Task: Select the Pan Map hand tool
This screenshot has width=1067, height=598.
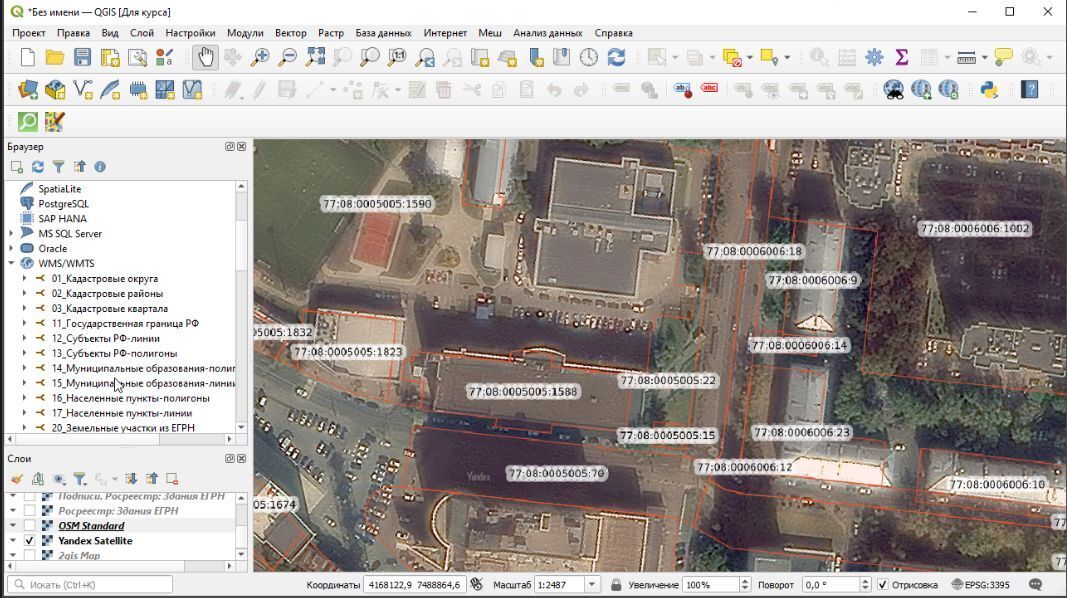Action: [x=205, y=57]
